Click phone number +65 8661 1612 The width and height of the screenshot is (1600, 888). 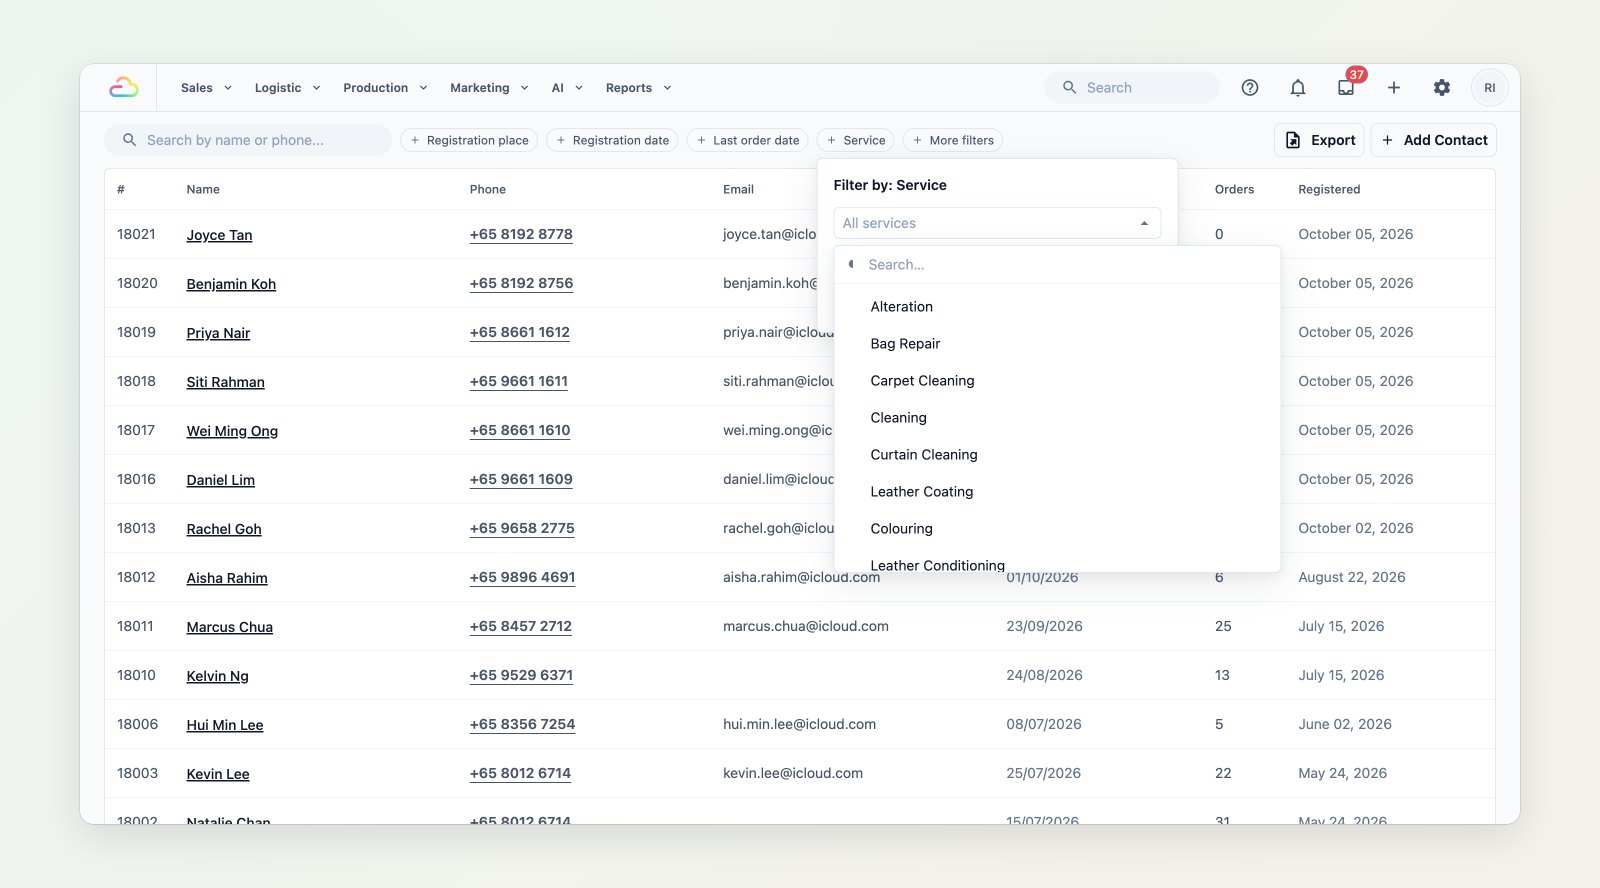coord(519,332)
